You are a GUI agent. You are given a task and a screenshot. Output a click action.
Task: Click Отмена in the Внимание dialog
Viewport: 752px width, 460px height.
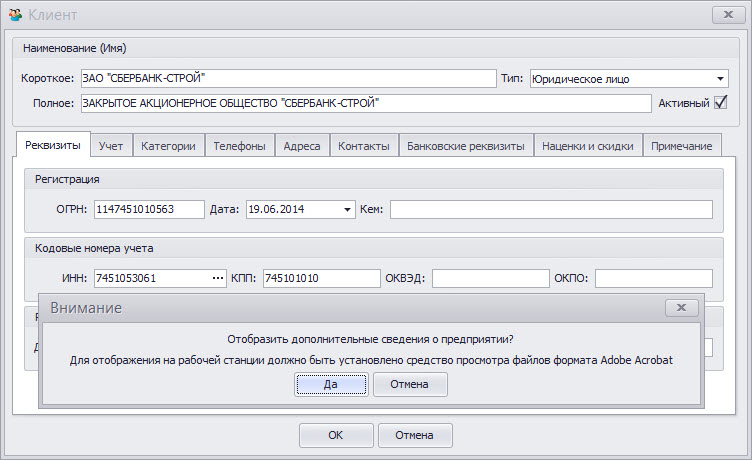(x=410, y=384)
